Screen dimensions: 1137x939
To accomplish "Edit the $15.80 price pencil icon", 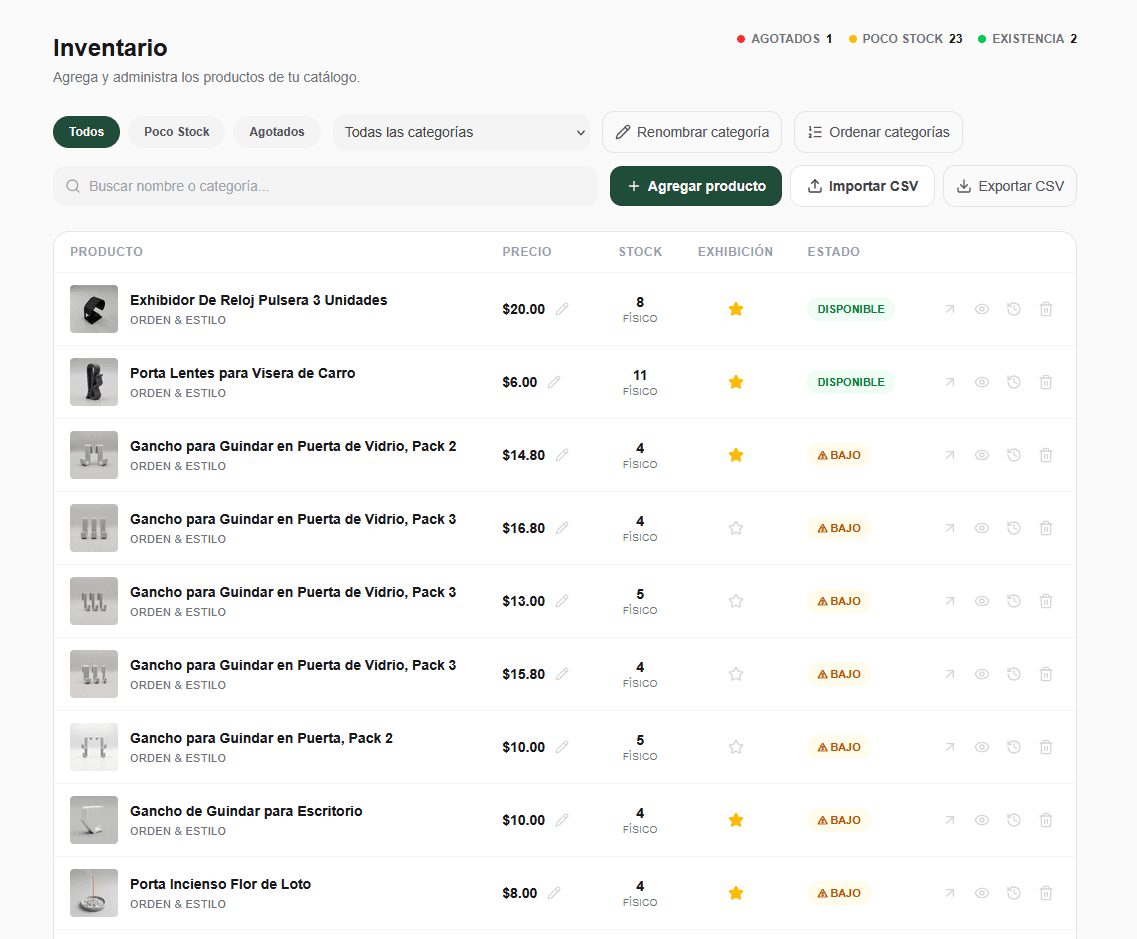I will [562, 674].
